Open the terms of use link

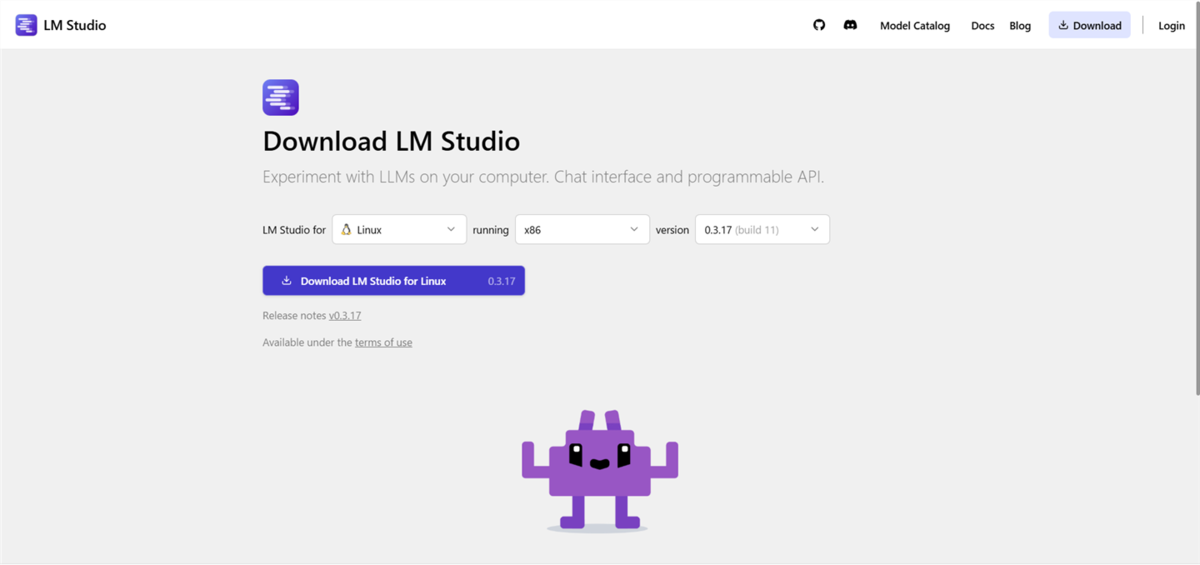point(383,342)
